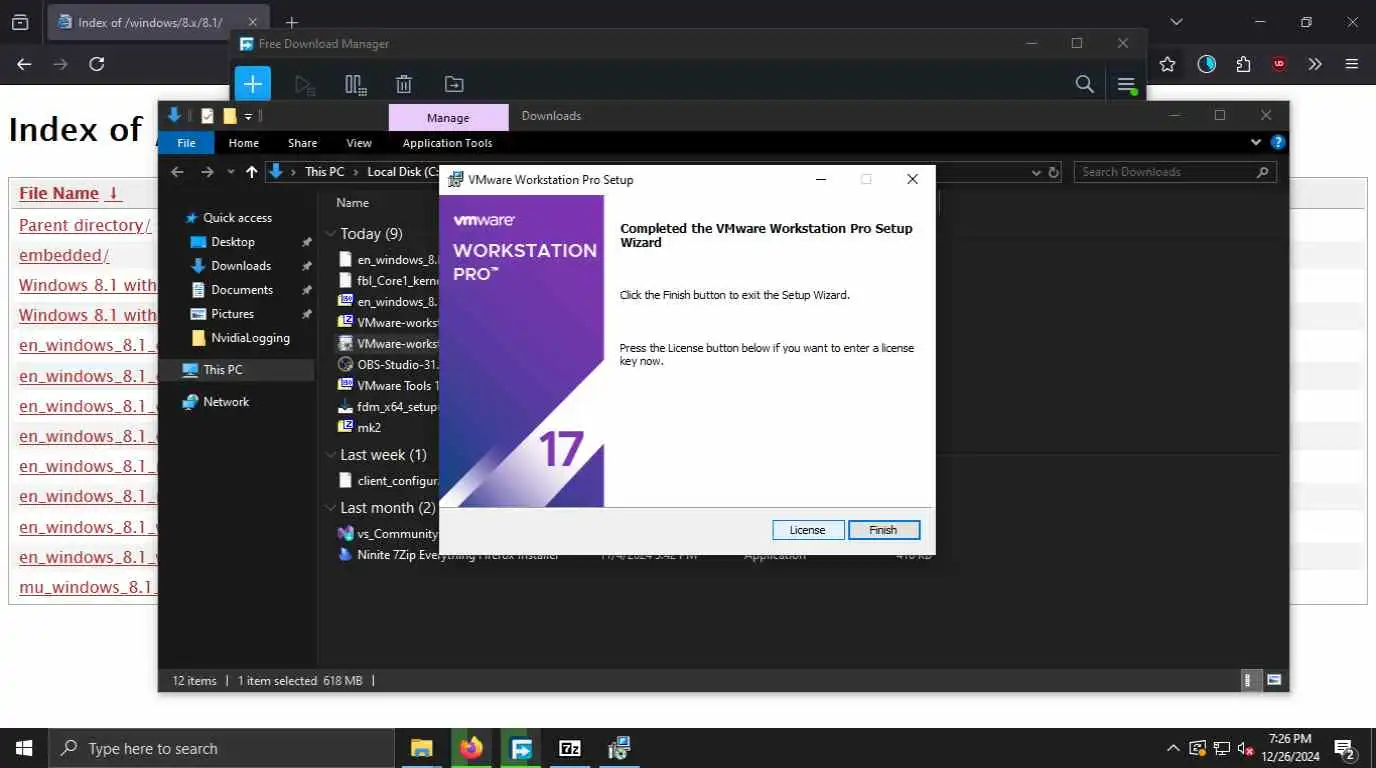1376x768 pixels.
Task: Switch Explorer to details view icon
Action: click(1248, 680)
